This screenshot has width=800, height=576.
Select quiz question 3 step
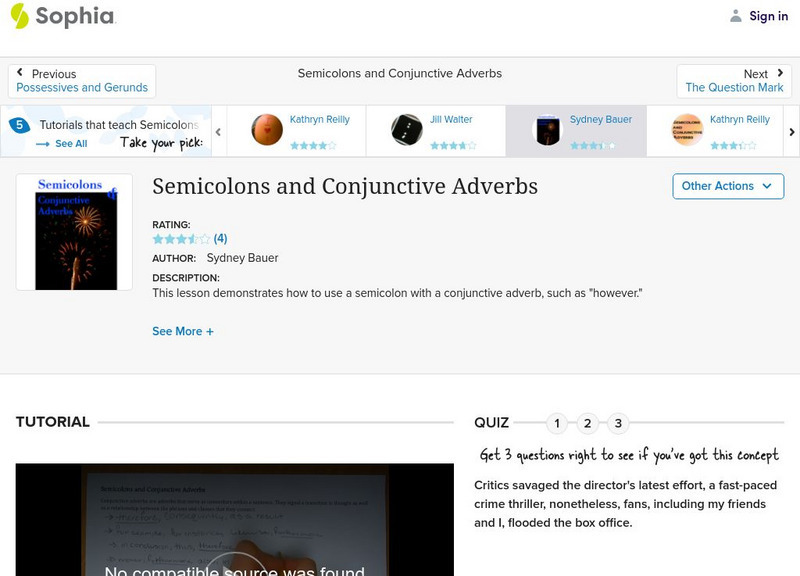point(617,423)
